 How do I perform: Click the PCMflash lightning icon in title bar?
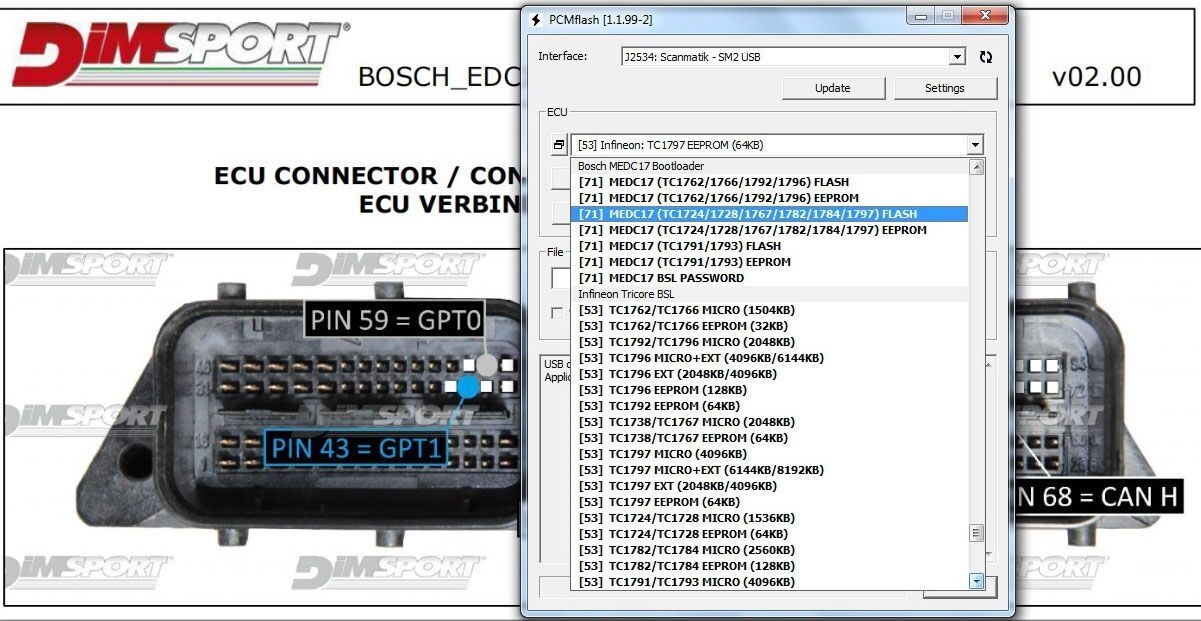pos(537,19)
